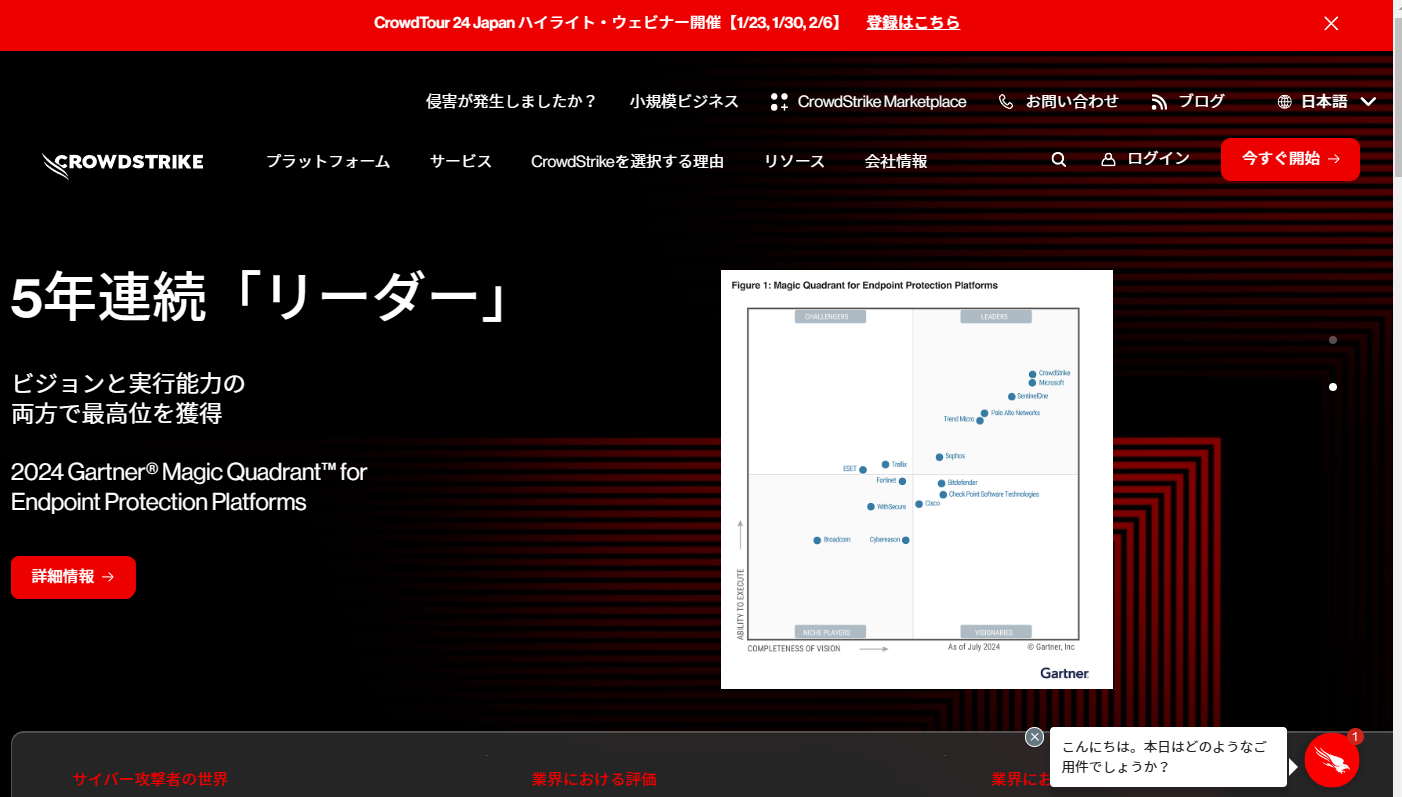Click the お問い合わせ phone contact link
The height and width of the screenshot is (797, 1402).
[x=1058, y=101]
